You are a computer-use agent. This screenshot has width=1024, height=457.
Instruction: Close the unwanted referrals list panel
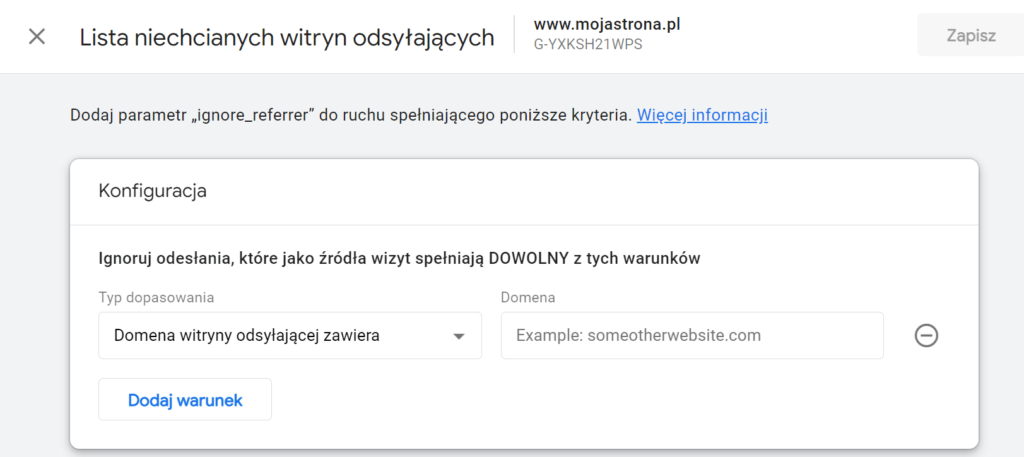[37, 37]
